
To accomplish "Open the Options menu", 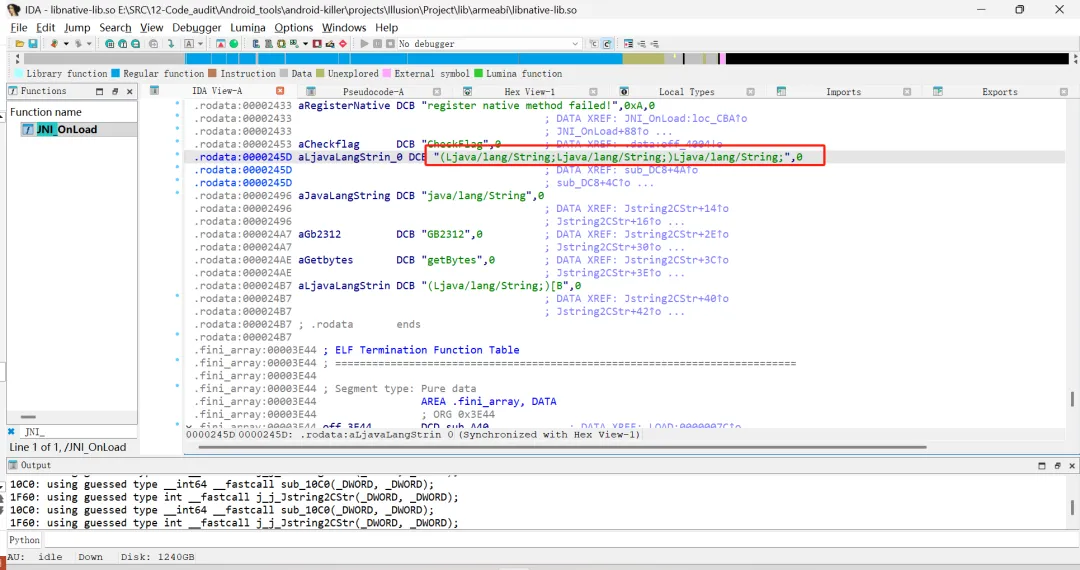I will click(x=293, y=28).
